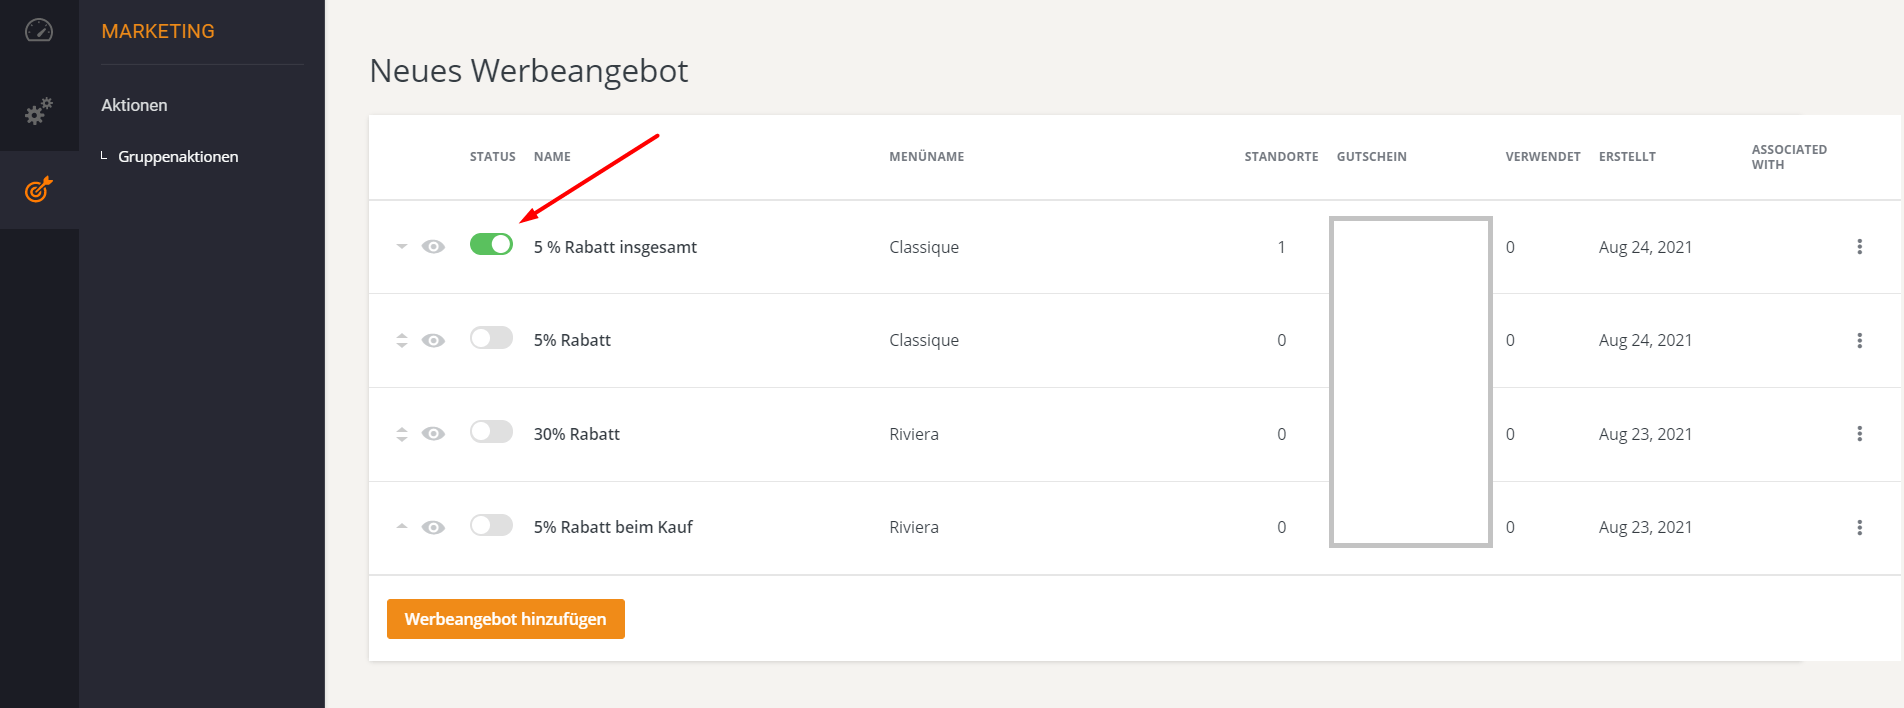The width and height of the screenshot is (1904, 708).
Task: Click the NAME column header
Action: (552, 157)
